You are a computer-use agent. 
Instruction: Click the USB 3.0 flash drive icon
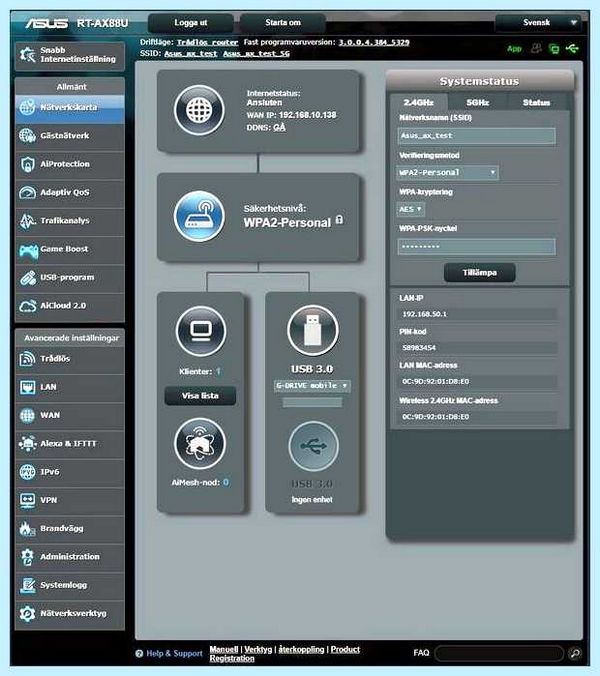312,330
